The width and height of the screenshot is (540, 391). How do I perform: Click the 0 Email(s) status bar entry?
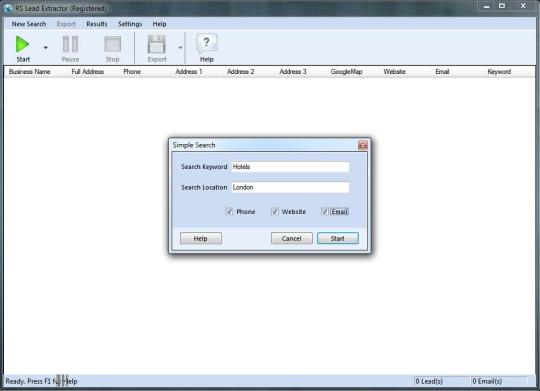point(487,381)
